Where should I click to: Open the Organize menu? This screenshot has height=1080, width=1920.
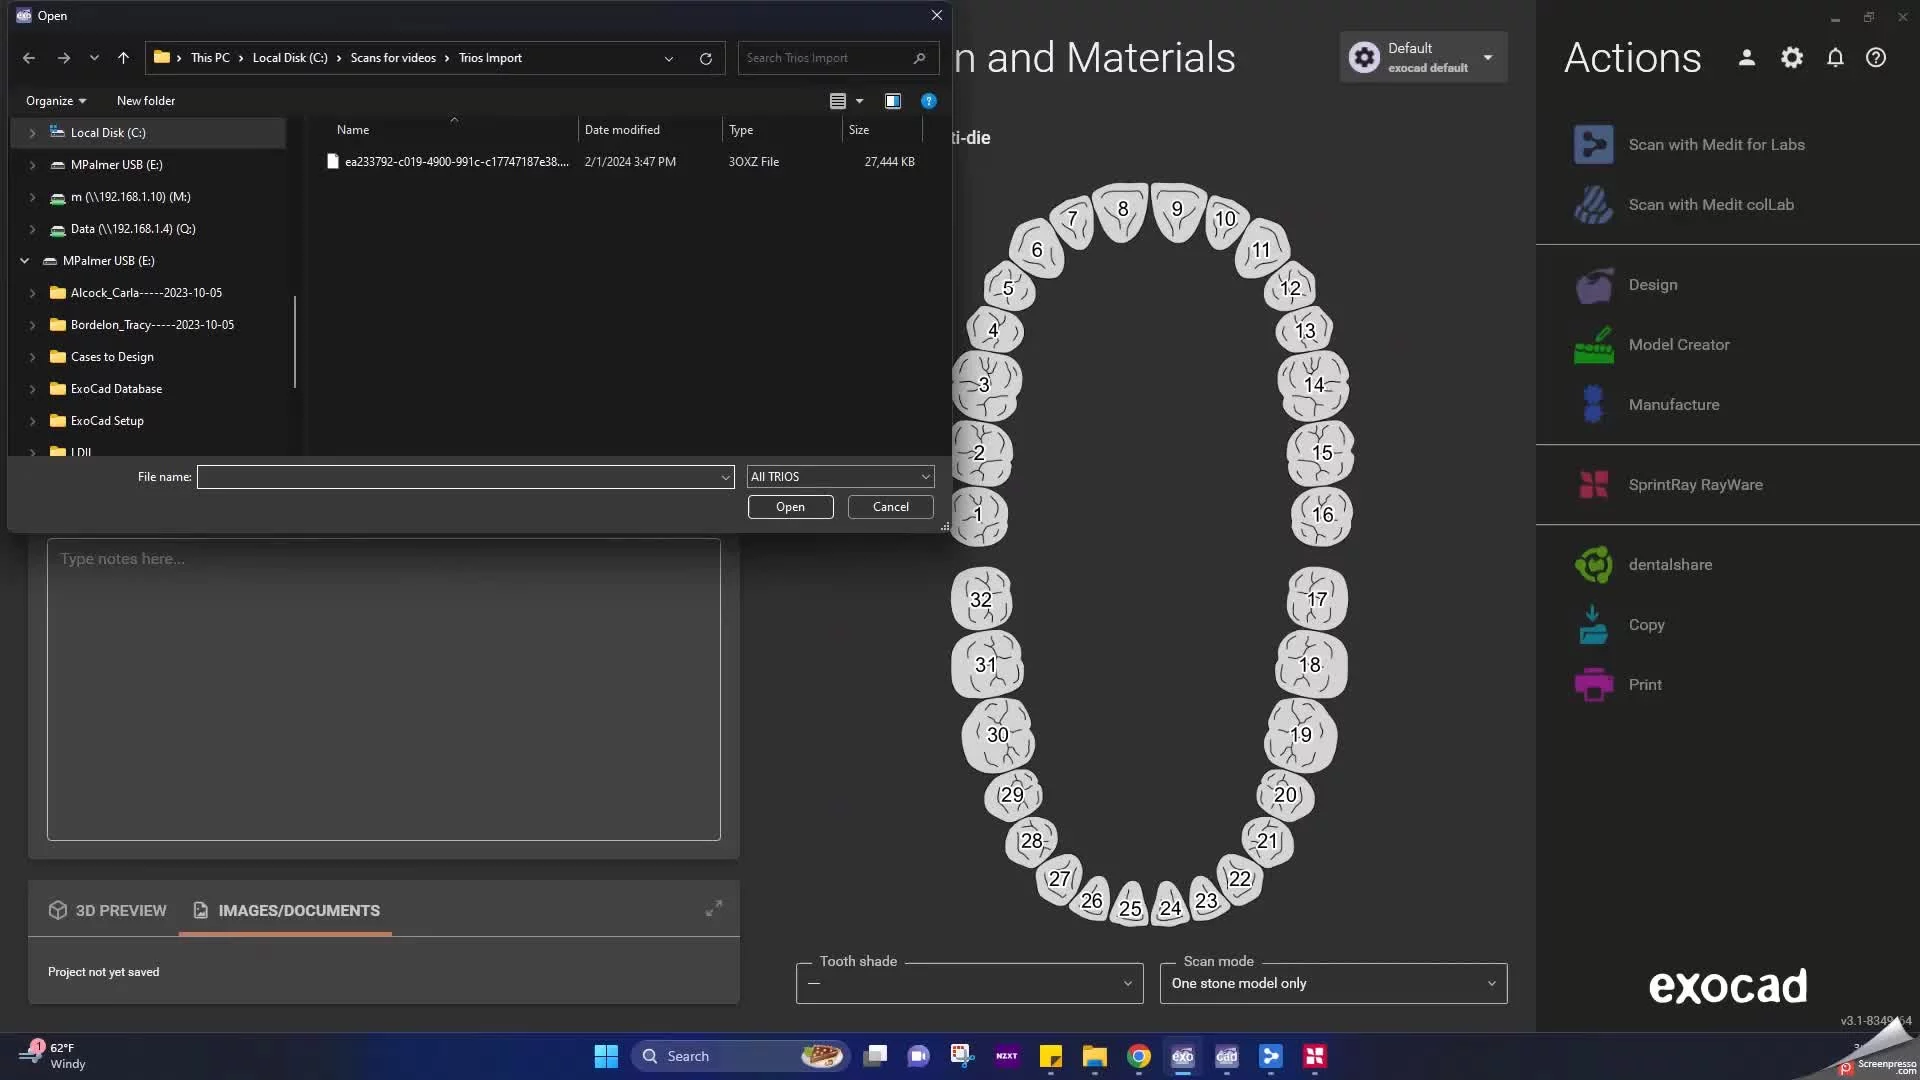click(x=56, y=101)
